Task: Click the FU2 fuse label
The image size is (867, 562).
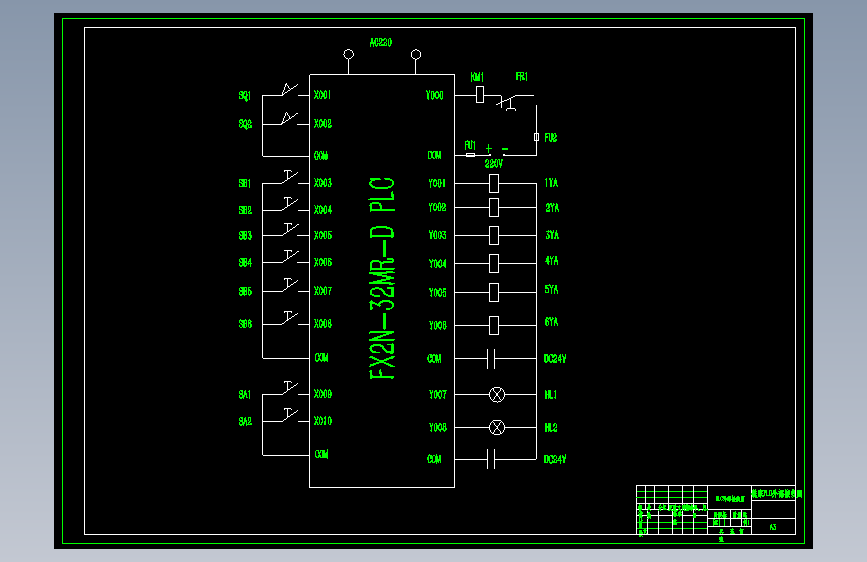Action: point(551,138)
